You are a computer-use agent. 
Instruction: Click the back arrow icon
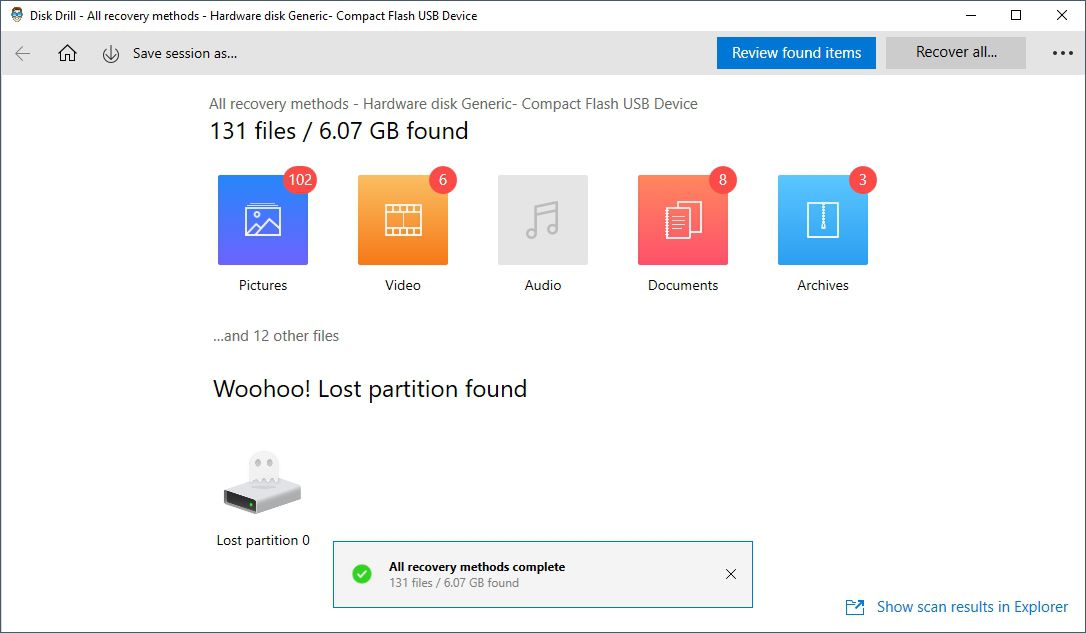click(x=23, y=54)
